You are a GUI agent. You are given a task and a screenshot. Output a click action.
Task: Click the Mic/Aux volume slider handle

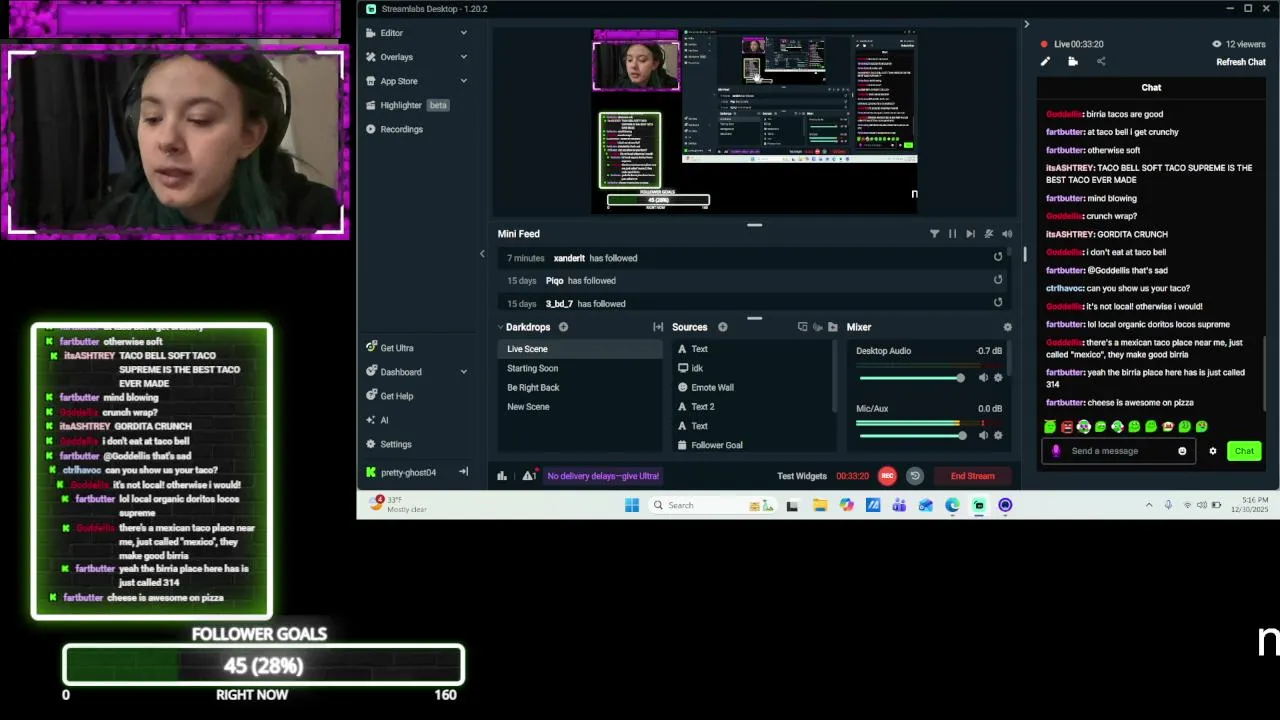[962, 436]
